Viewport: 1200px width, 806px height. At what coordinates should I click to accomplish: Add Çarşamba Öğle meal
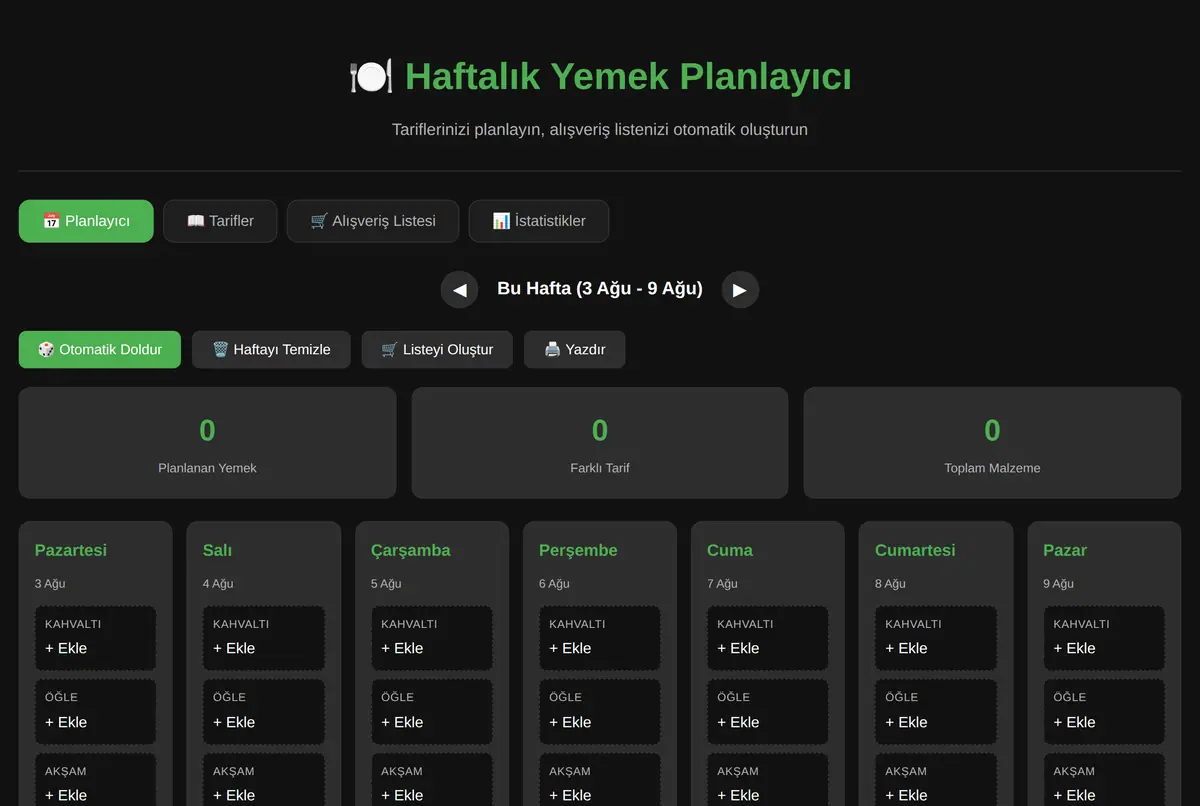point(431,712)
